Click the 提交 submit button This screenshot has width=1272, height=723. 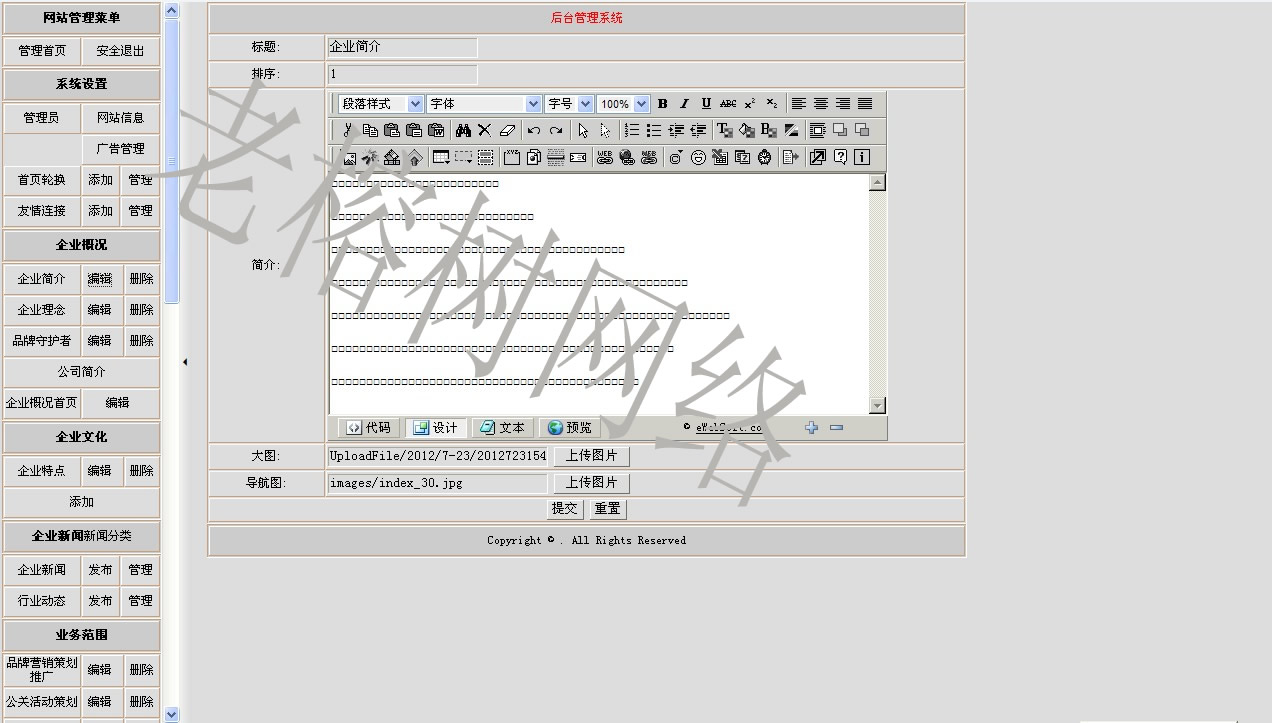pos(564,509)
